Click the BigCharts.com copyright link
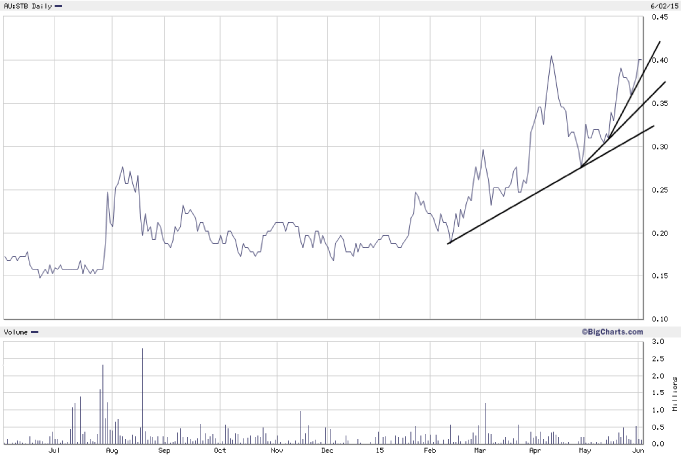Image resolution: width=681 pixels, height=457 pixels. (610, 331)
